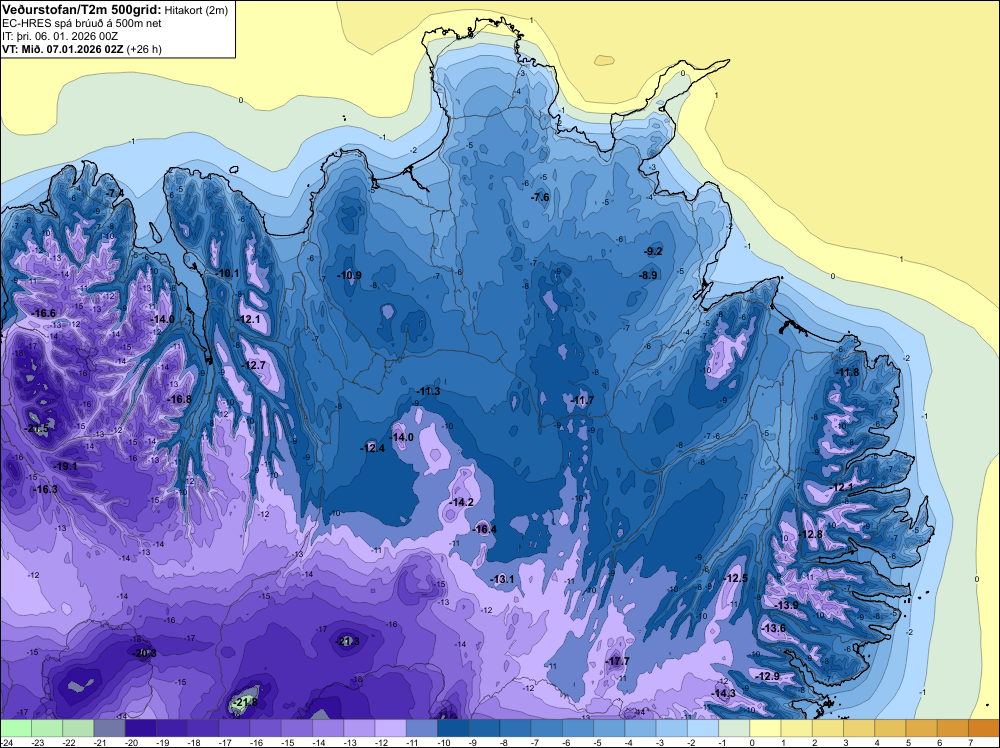This screenshot has height=748, width=1000.
Task: Click the -12.8 temperature value
Action: [x=811, y=534]
